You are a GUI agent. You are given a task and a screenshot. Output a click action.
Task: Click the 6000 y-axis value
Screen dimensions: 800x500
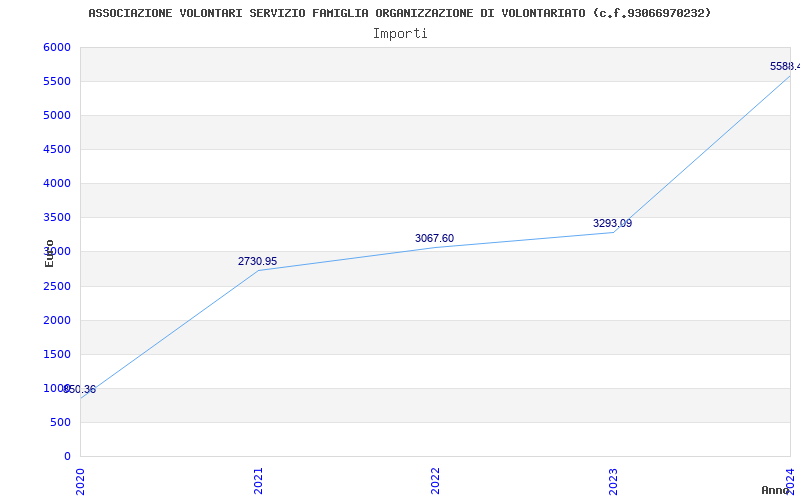click(x=57, y=47)
